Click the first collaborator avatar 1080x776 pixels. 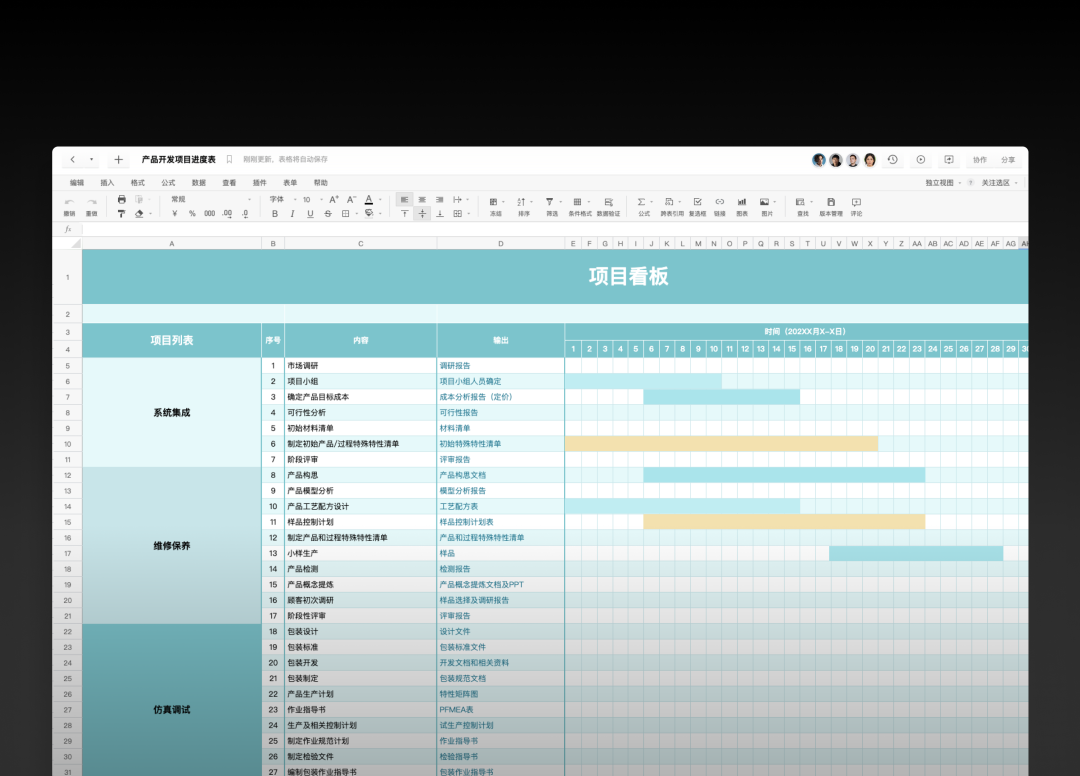819,160
